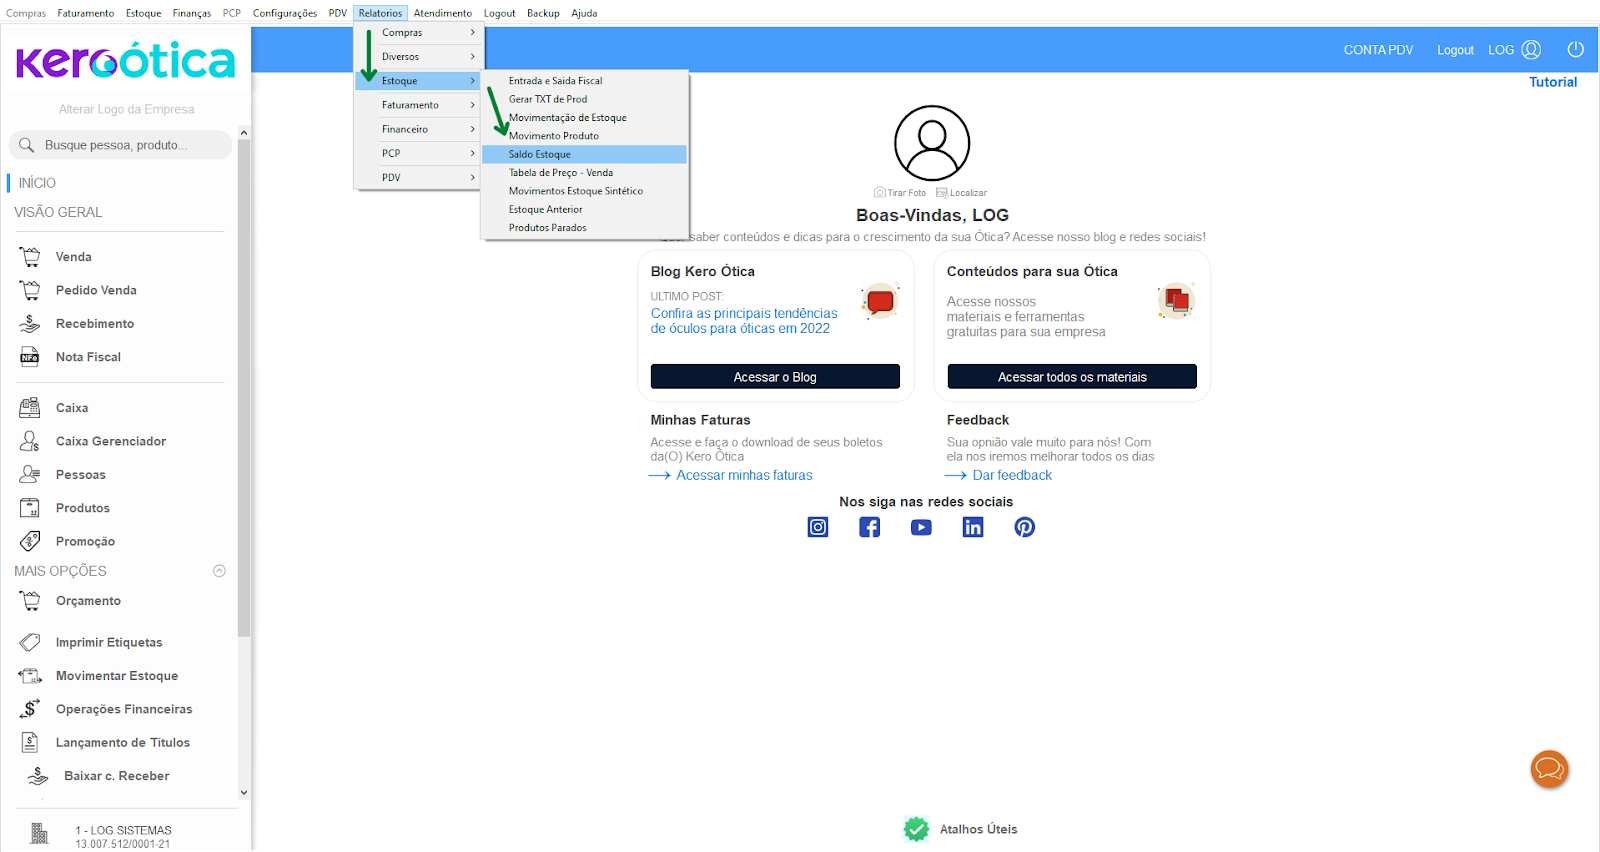The width and height of the screenshot is (1600, 852).
Task: Open the Baixar c. Receber icon
Action: [x=38, y=776]
